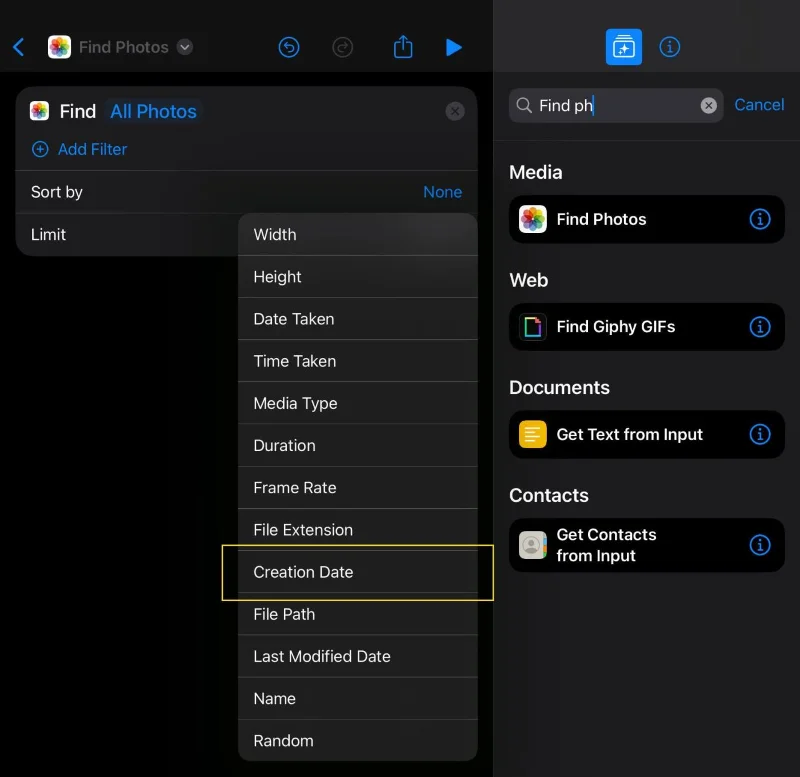Image resolution: width=800 pixels, height=777 pixels.
Task: Show info for Get Text from Input
Action: (x=760, y=434)
